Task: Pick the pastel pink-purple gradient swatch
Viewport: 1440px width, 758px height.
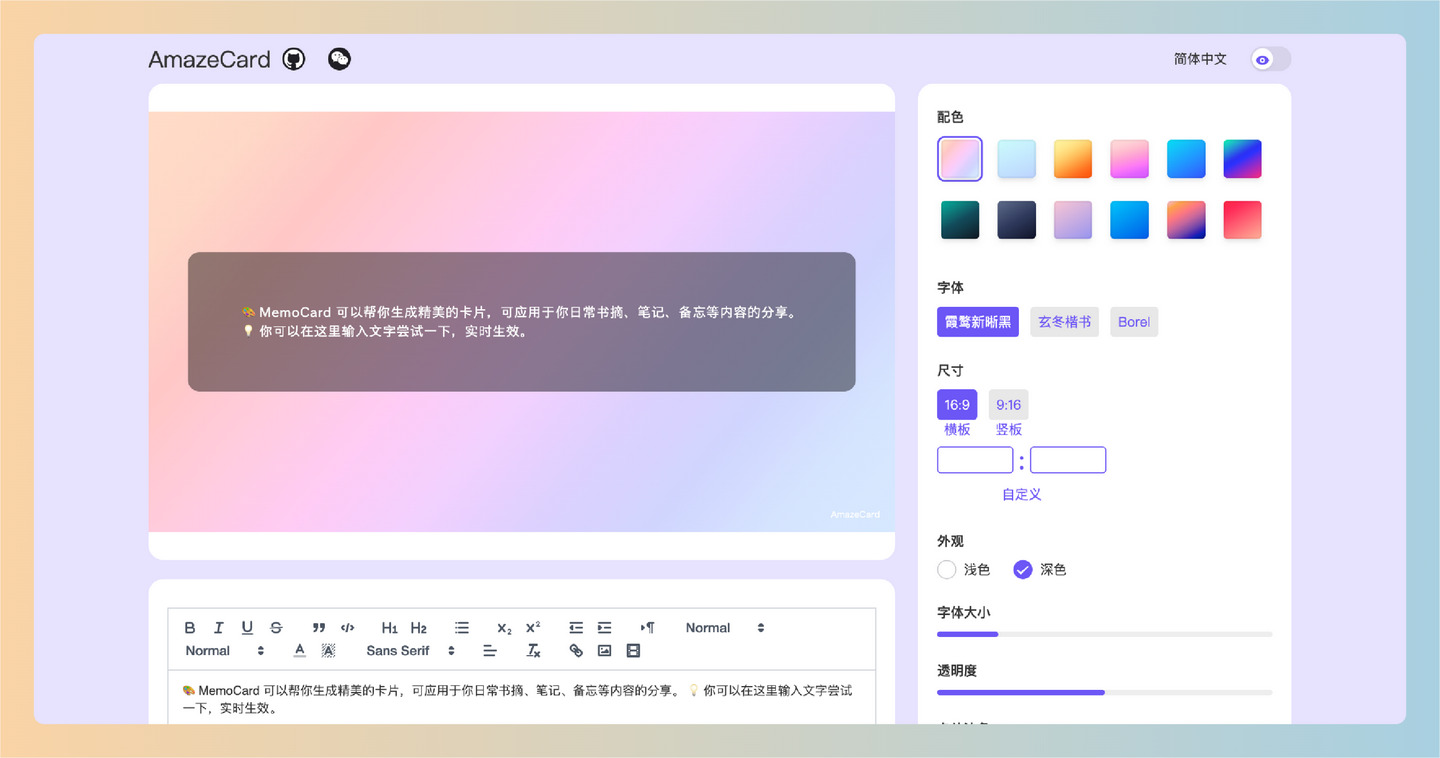Action: tap(960, 159)
